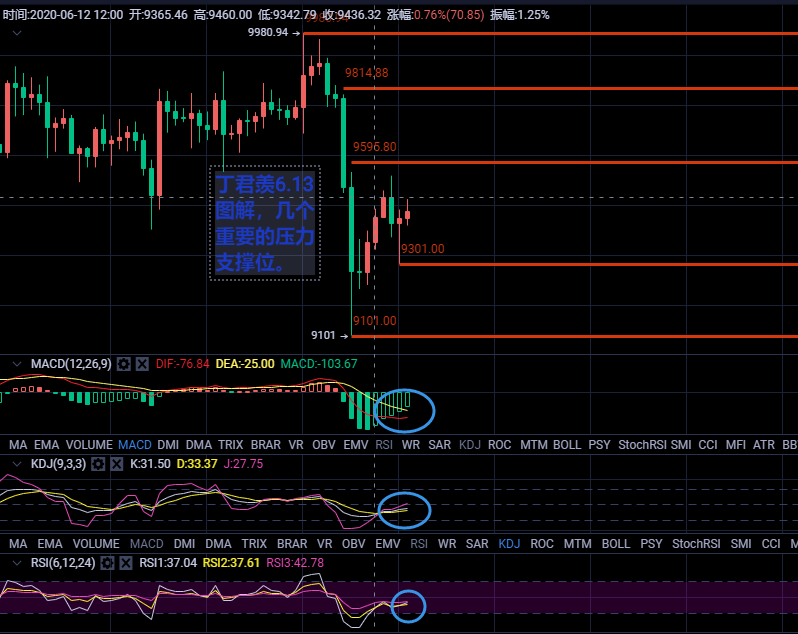
Task: Select BRAR in the row under MACD panel
Action: point(266,445)
